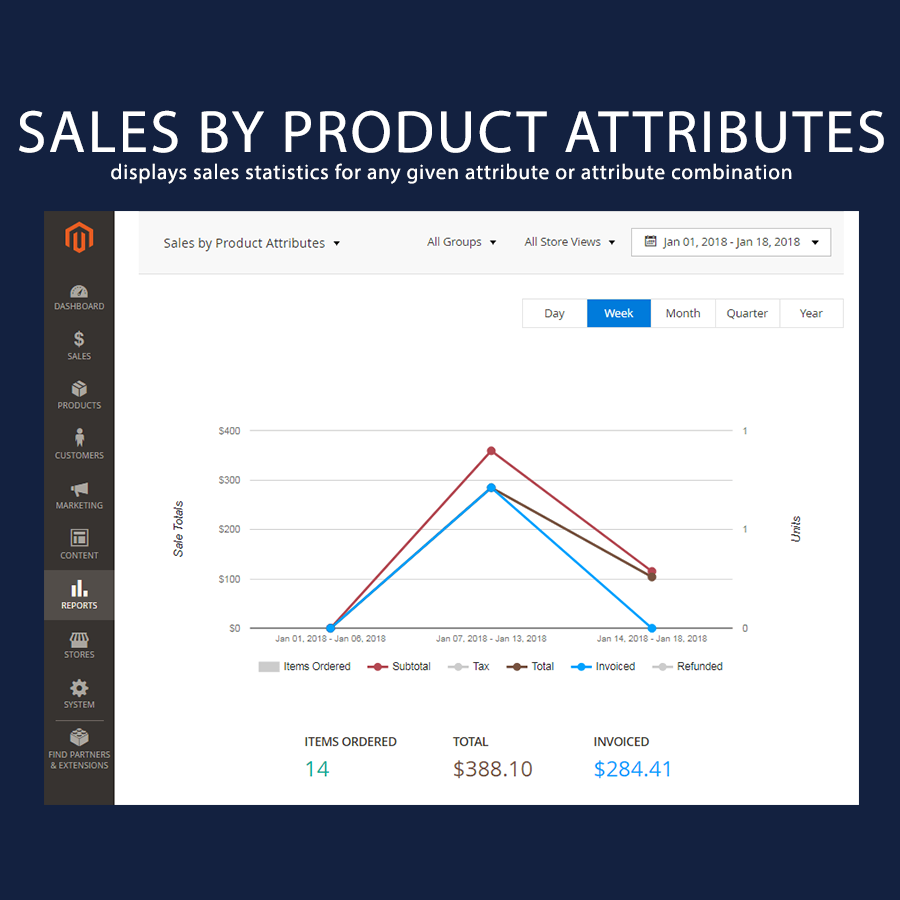Toggle Tax legend series
The width and height of the screenshot is (900, 900).
click(x=468, y=666)
